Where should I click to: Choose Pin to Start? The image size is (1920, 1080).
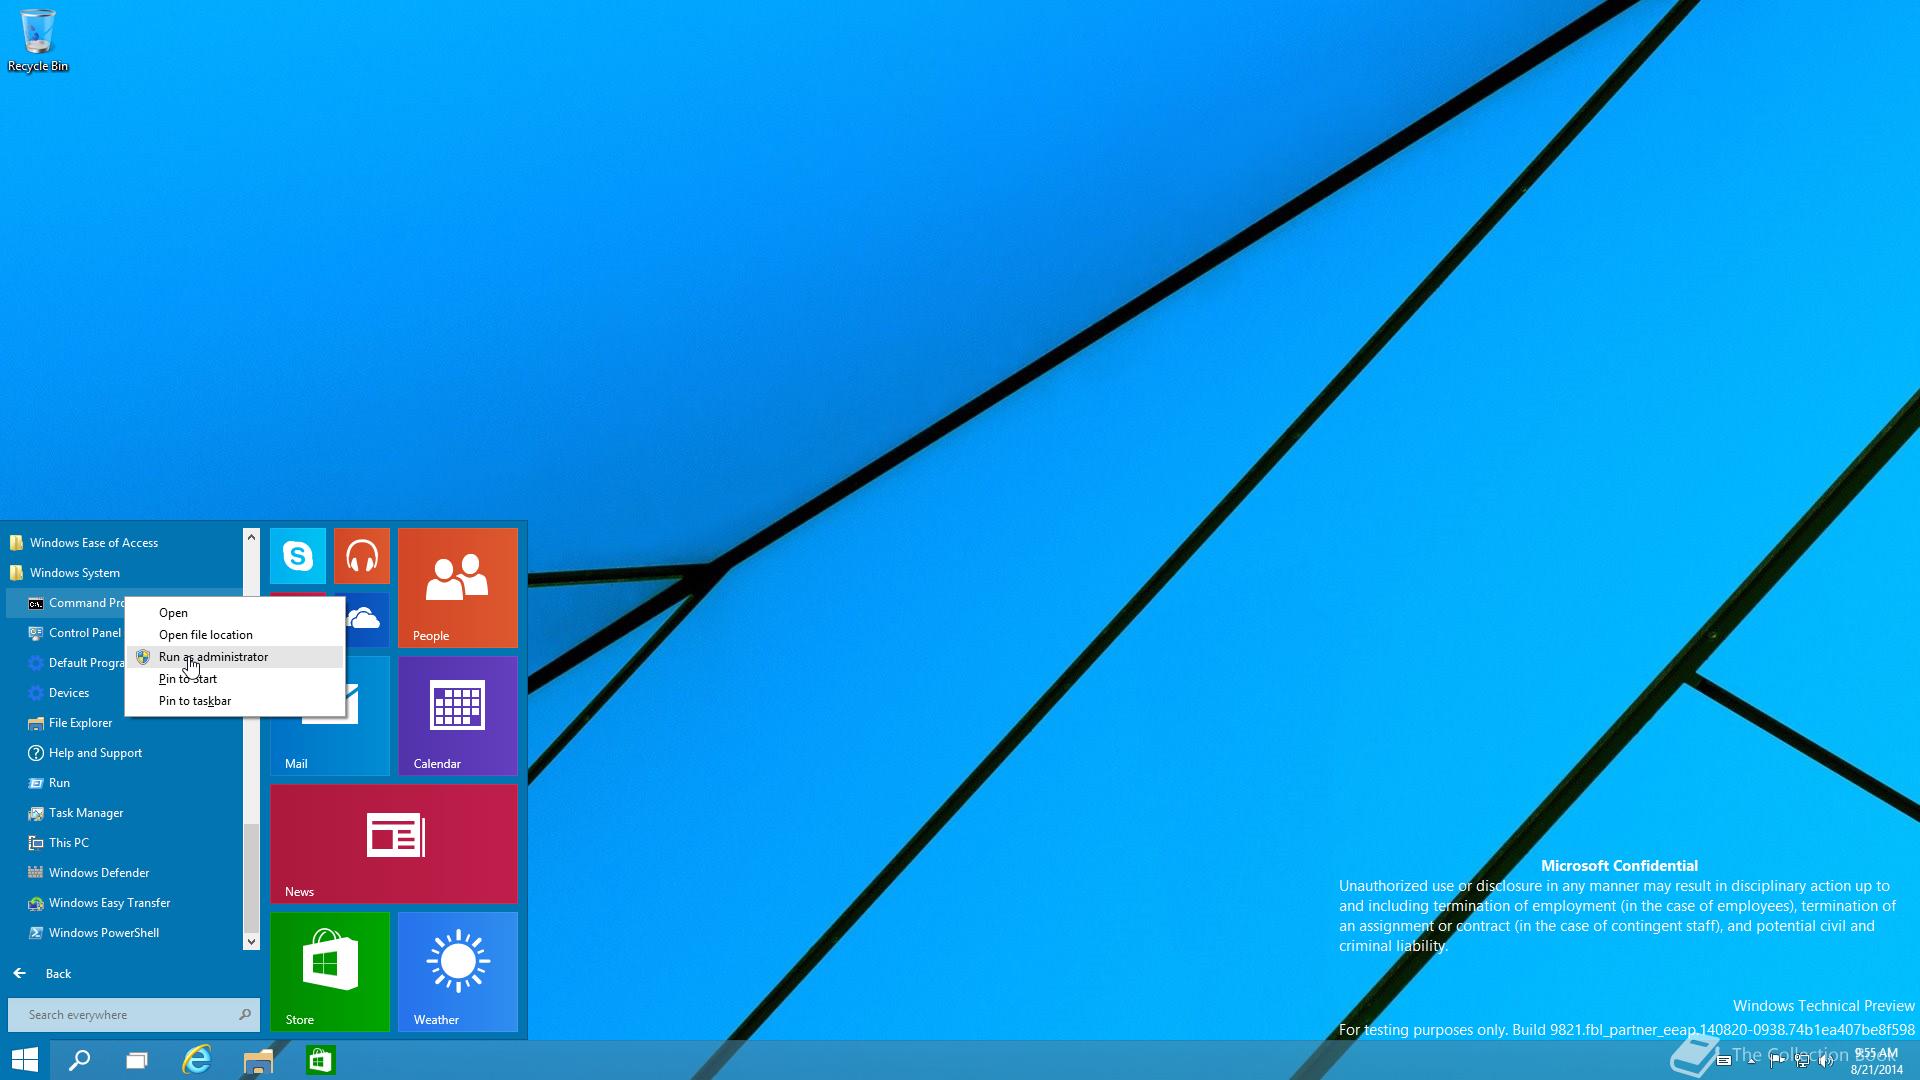click(x=235, y=679)
